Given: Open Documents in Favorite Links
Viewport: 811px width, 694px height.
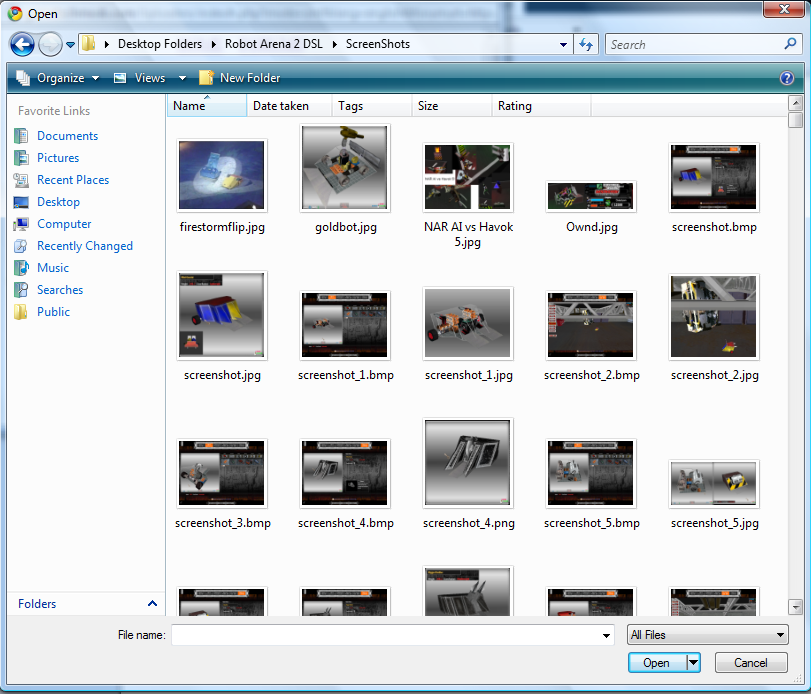Looking at the screenshot, I should 67,136.
